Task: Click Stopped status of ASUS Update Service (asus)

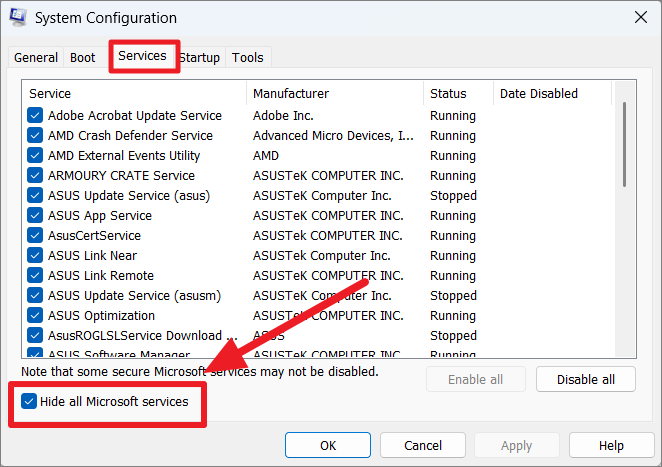Action: click(453, 195)
